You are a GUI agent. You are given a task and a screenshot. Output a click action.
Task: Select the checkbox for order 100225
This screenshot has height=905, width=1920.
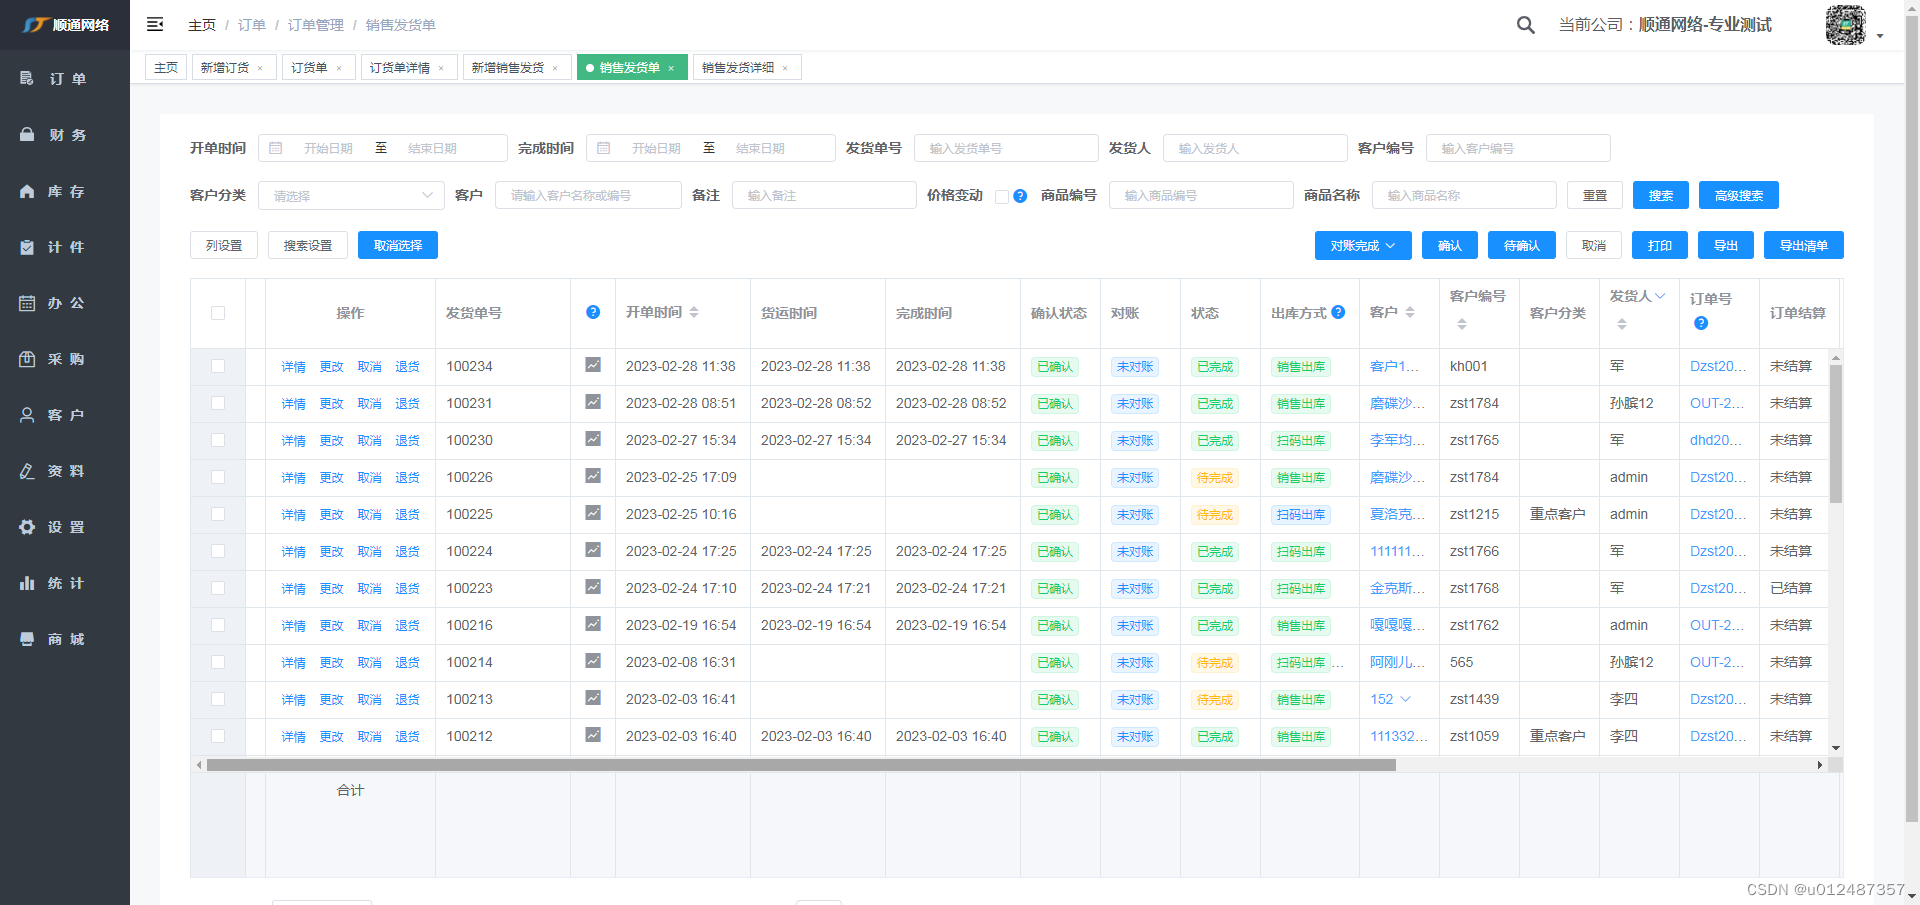(218, 514)
